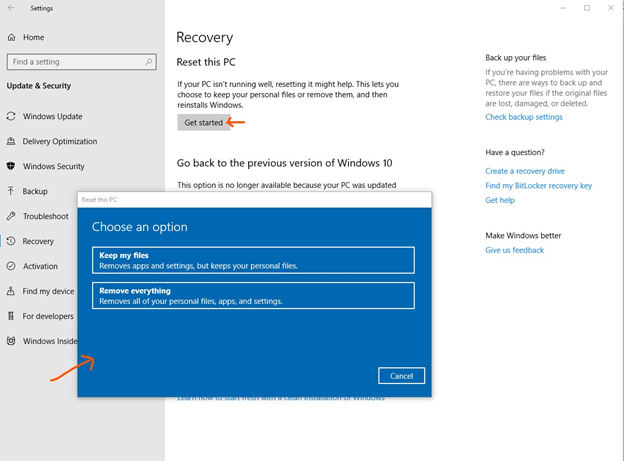Image resolution: width=624 pixels, height=461 pixels.
Task: Click into the Find a setting box
Action: coord(82,62)
